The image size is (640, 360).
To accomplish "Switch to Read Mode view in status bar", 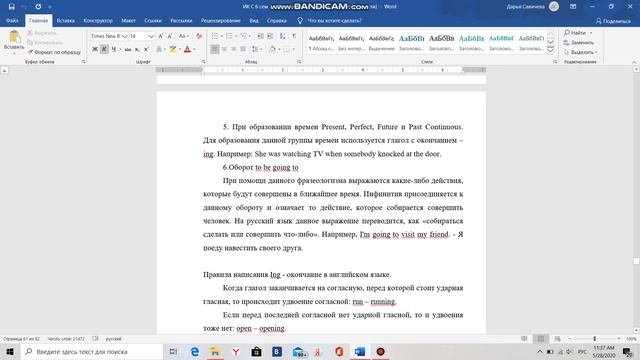I will point(524,339).
